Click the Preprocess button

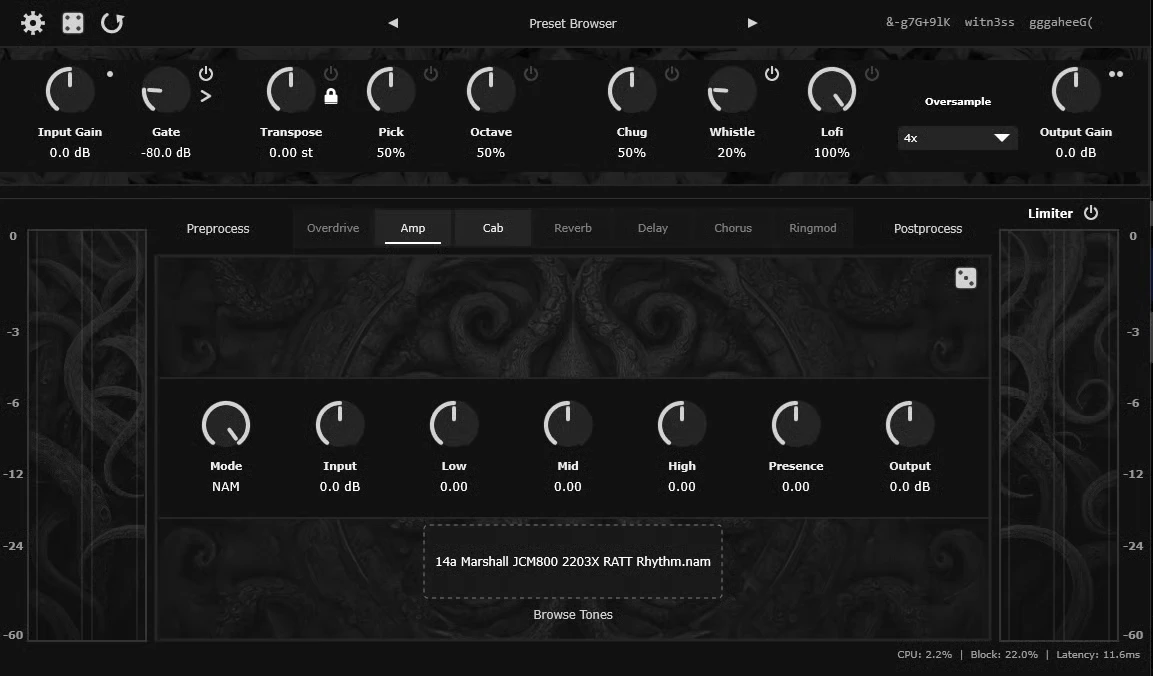[x=218, y=229]
